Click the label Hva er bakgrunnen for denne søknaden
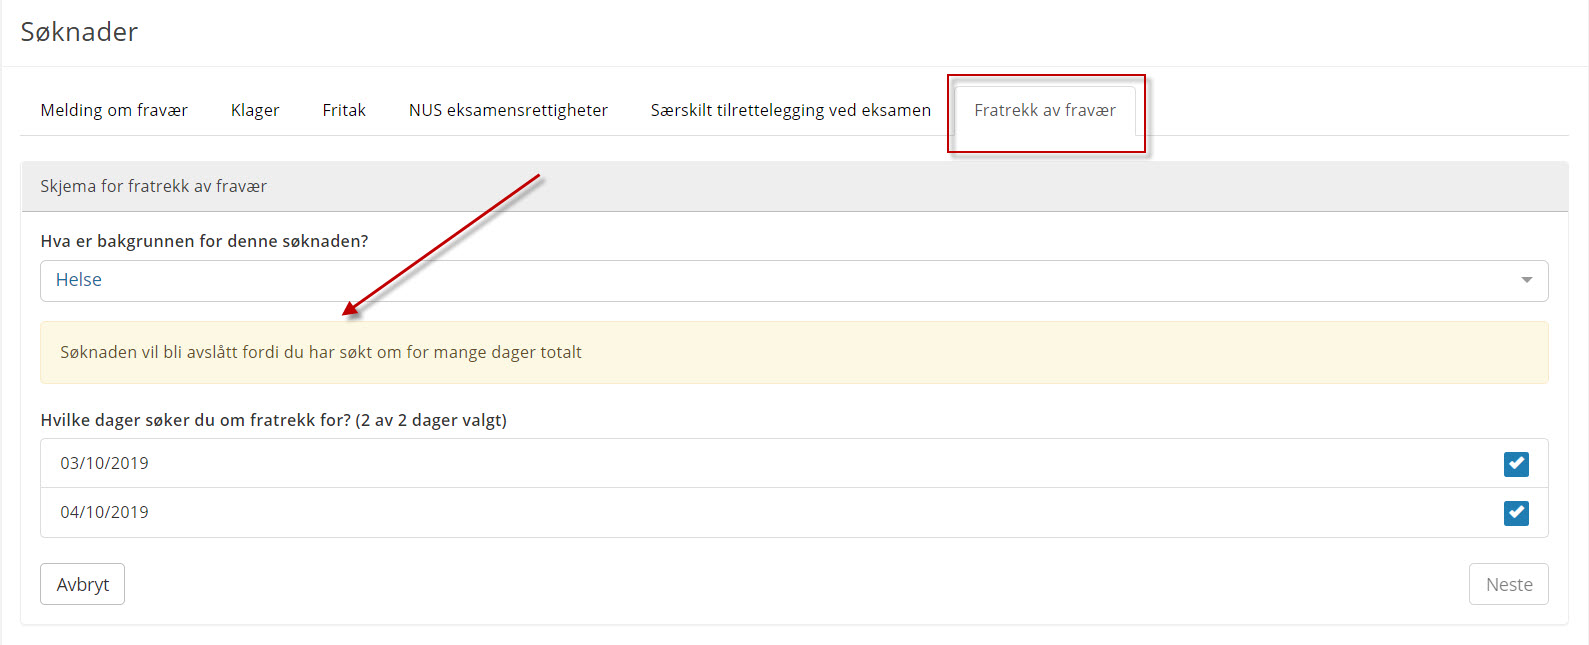The image size is (1589, 645). [204, 241]
